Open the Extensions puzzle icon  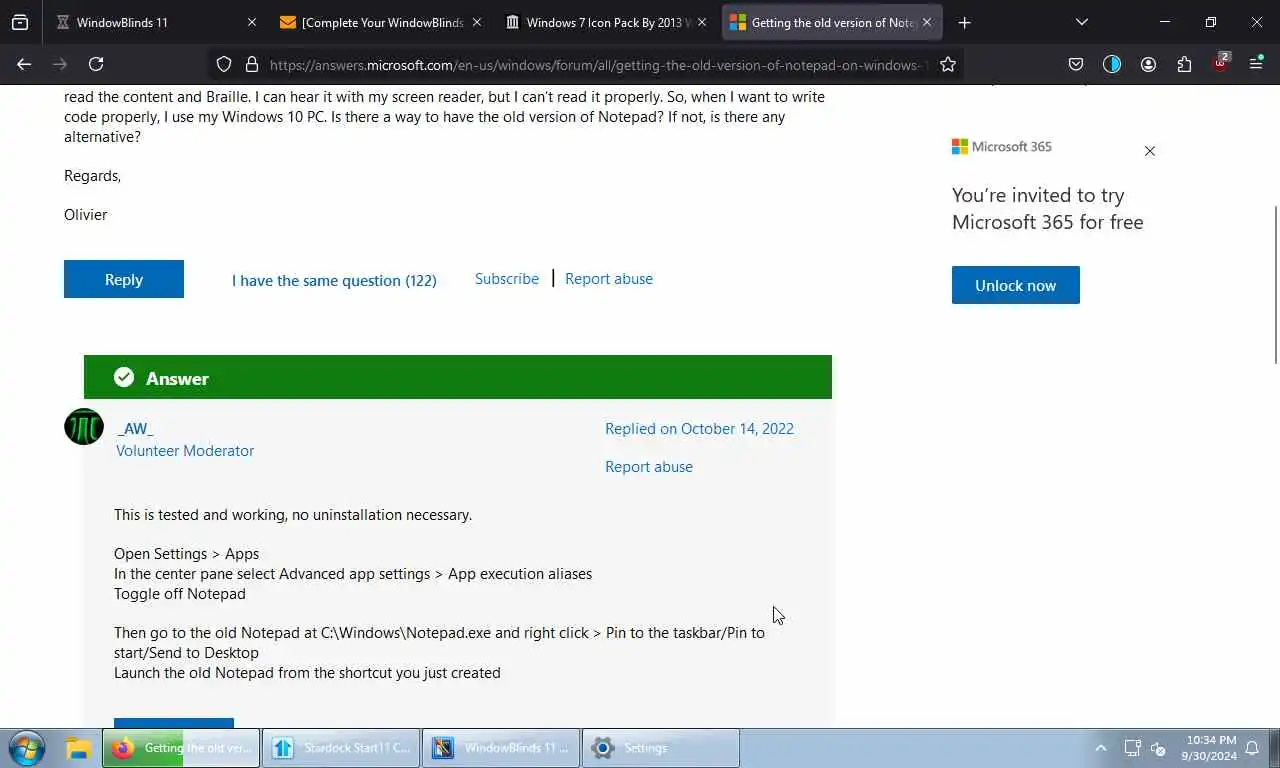click(1184, 64)
